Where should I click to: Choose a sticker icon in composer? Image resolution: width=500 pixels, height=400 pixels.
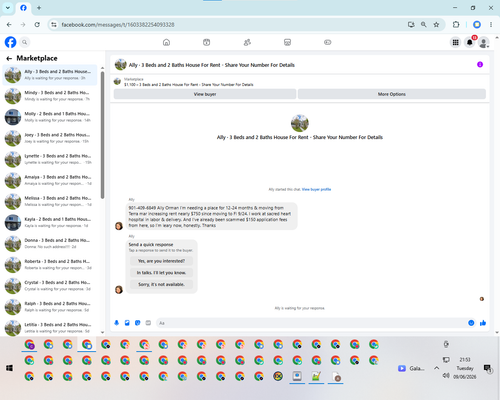coord(138,323)
